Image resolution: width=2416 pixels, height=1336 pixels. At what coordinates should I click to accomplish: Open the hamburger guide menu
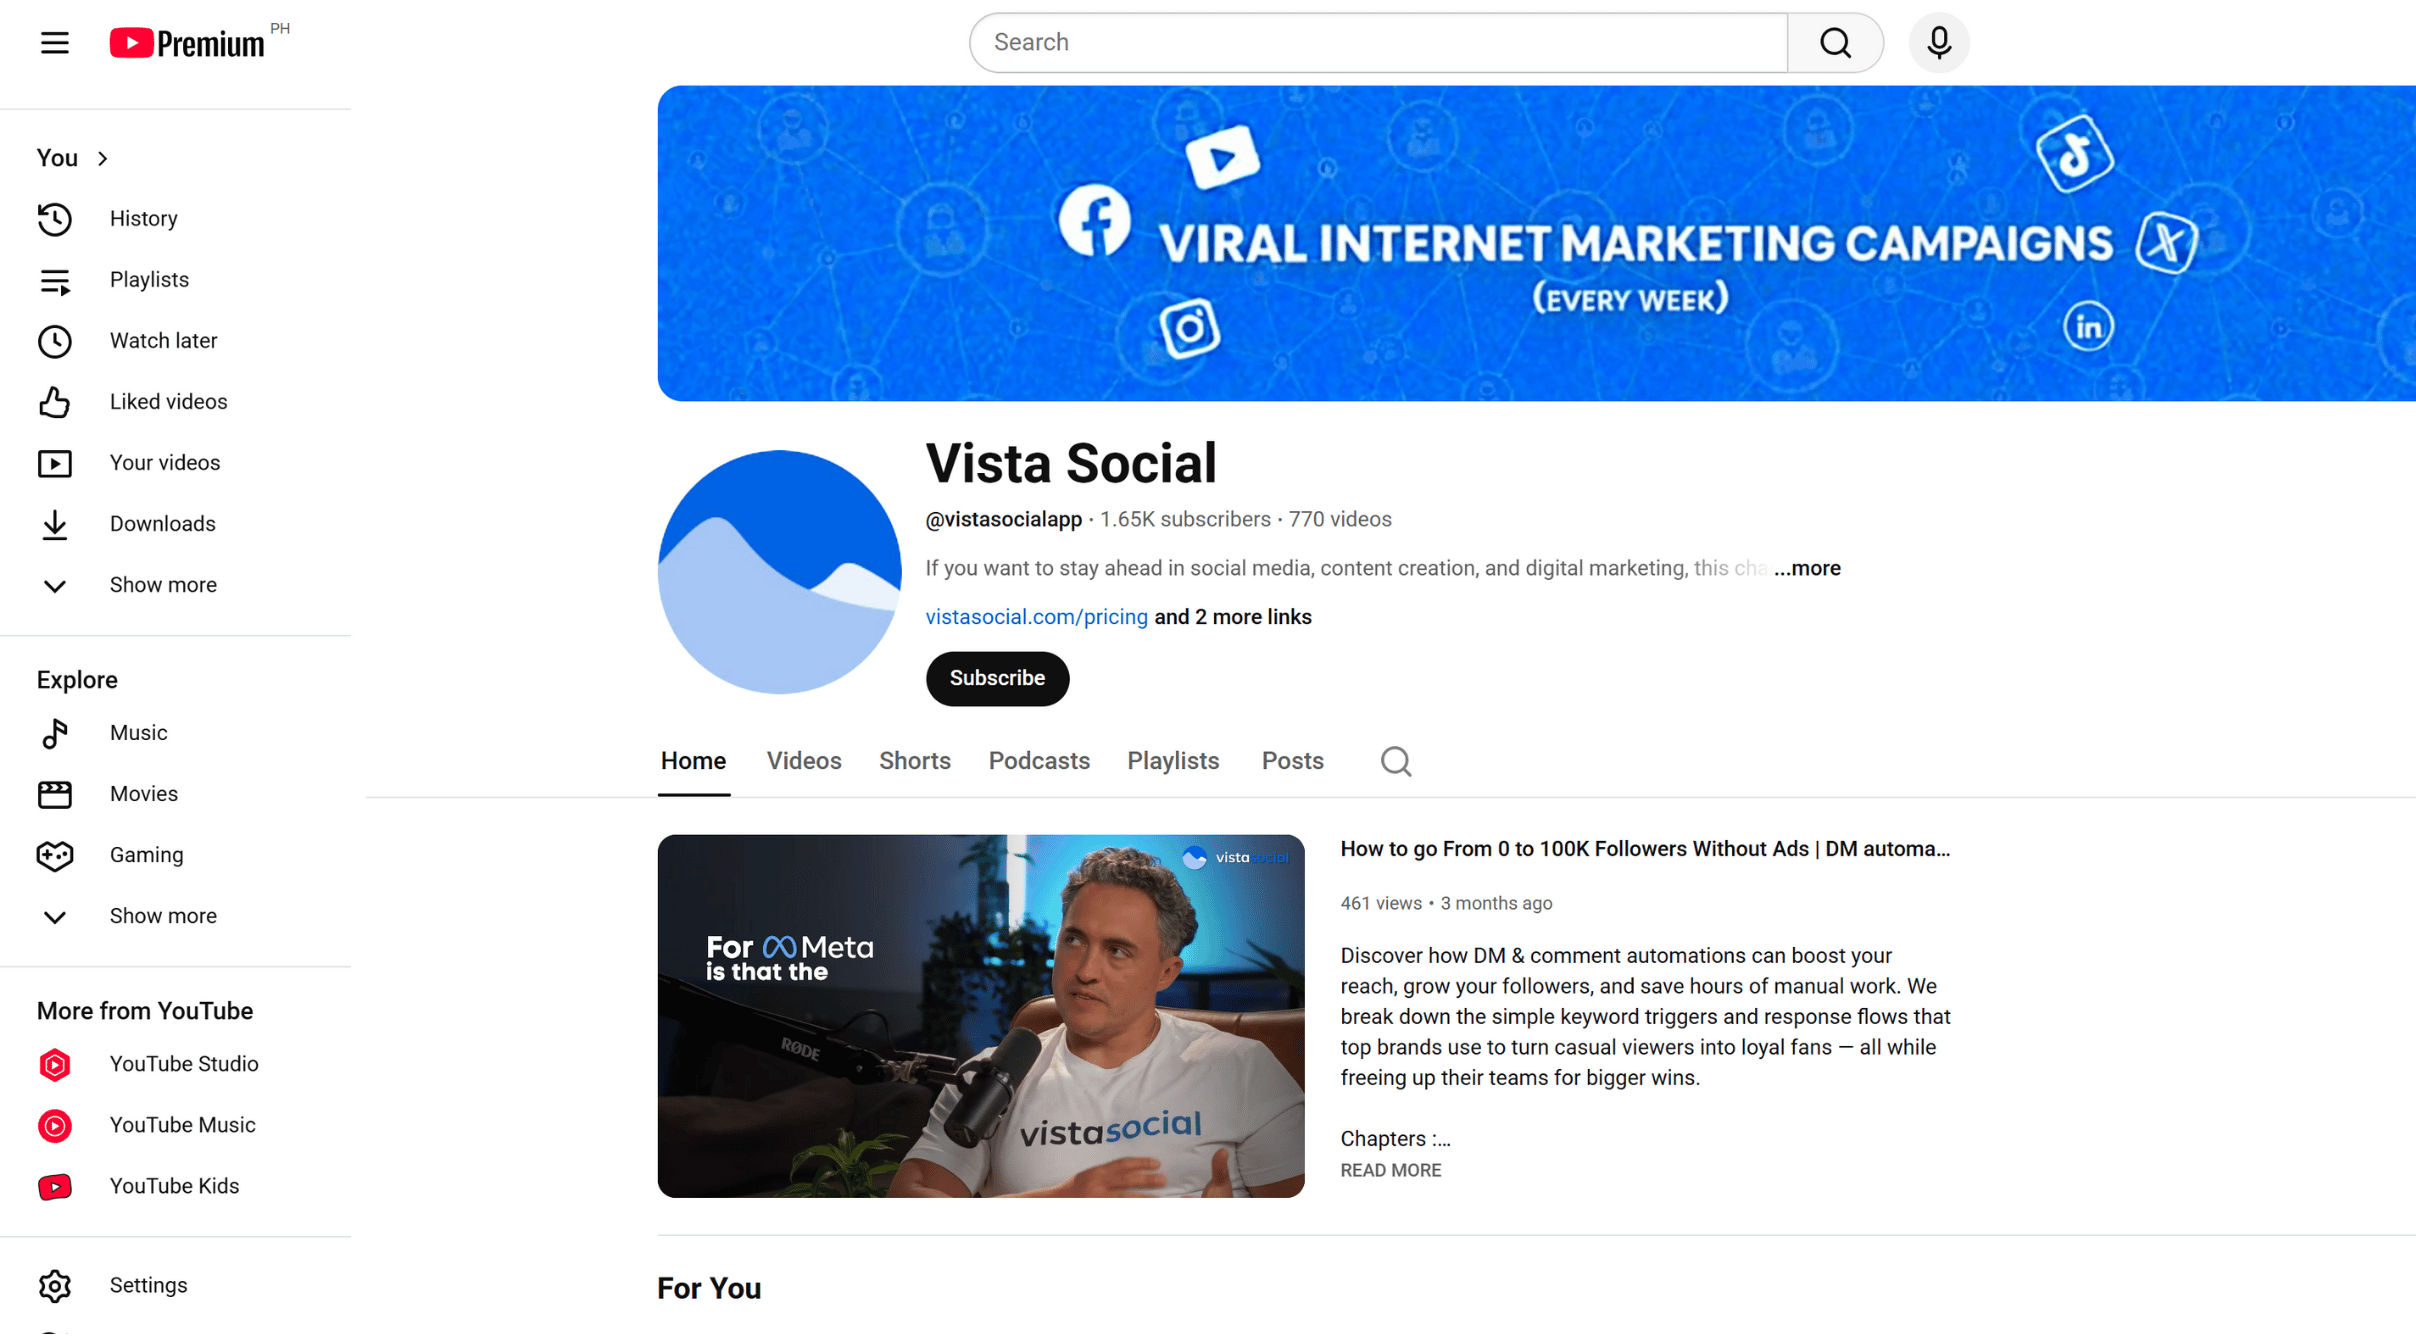coord(55,43)
